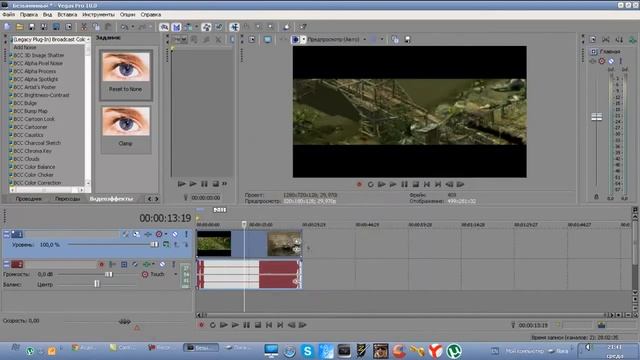Select BCC 3D Image Shatter effect
This screenshot has width=640, height=360.
39,55
